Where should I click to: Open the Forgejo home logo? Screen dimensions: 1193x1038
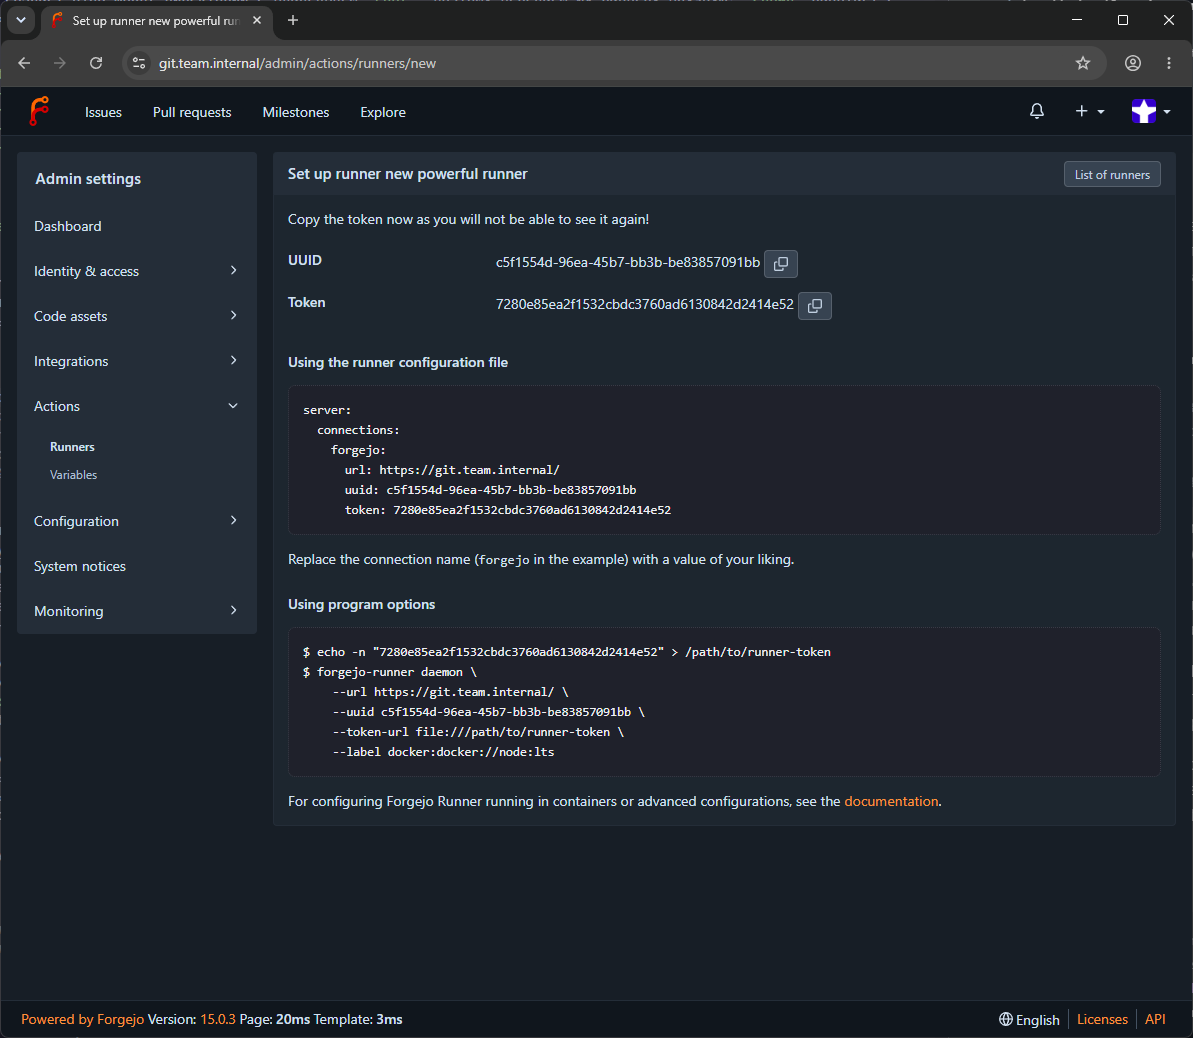click(39, 111)
